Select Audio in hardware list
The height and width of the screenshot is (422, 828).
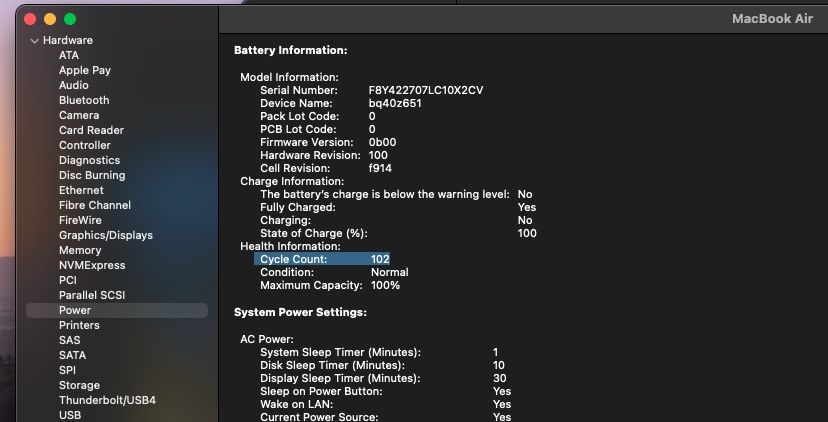(74, 85)
